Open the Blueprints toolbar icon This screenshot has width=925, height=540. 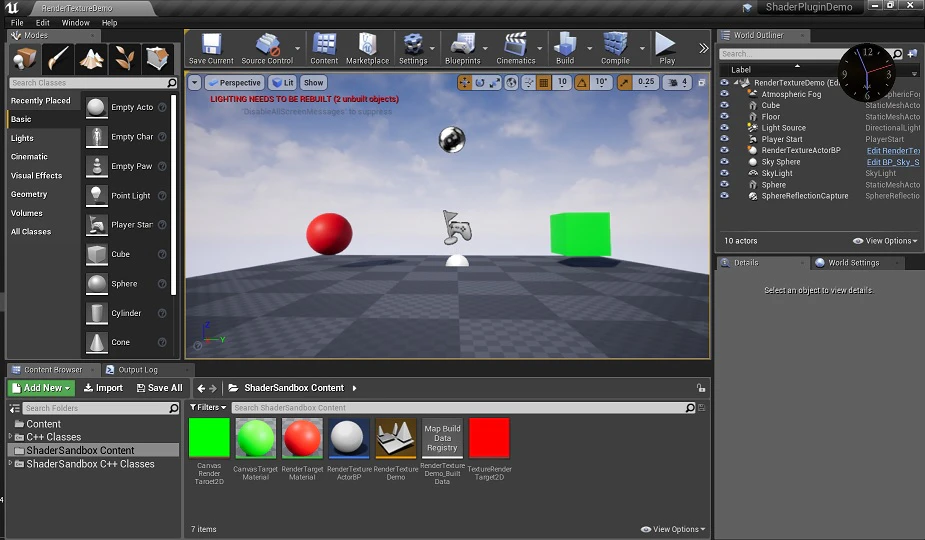(x=462, y=48)
